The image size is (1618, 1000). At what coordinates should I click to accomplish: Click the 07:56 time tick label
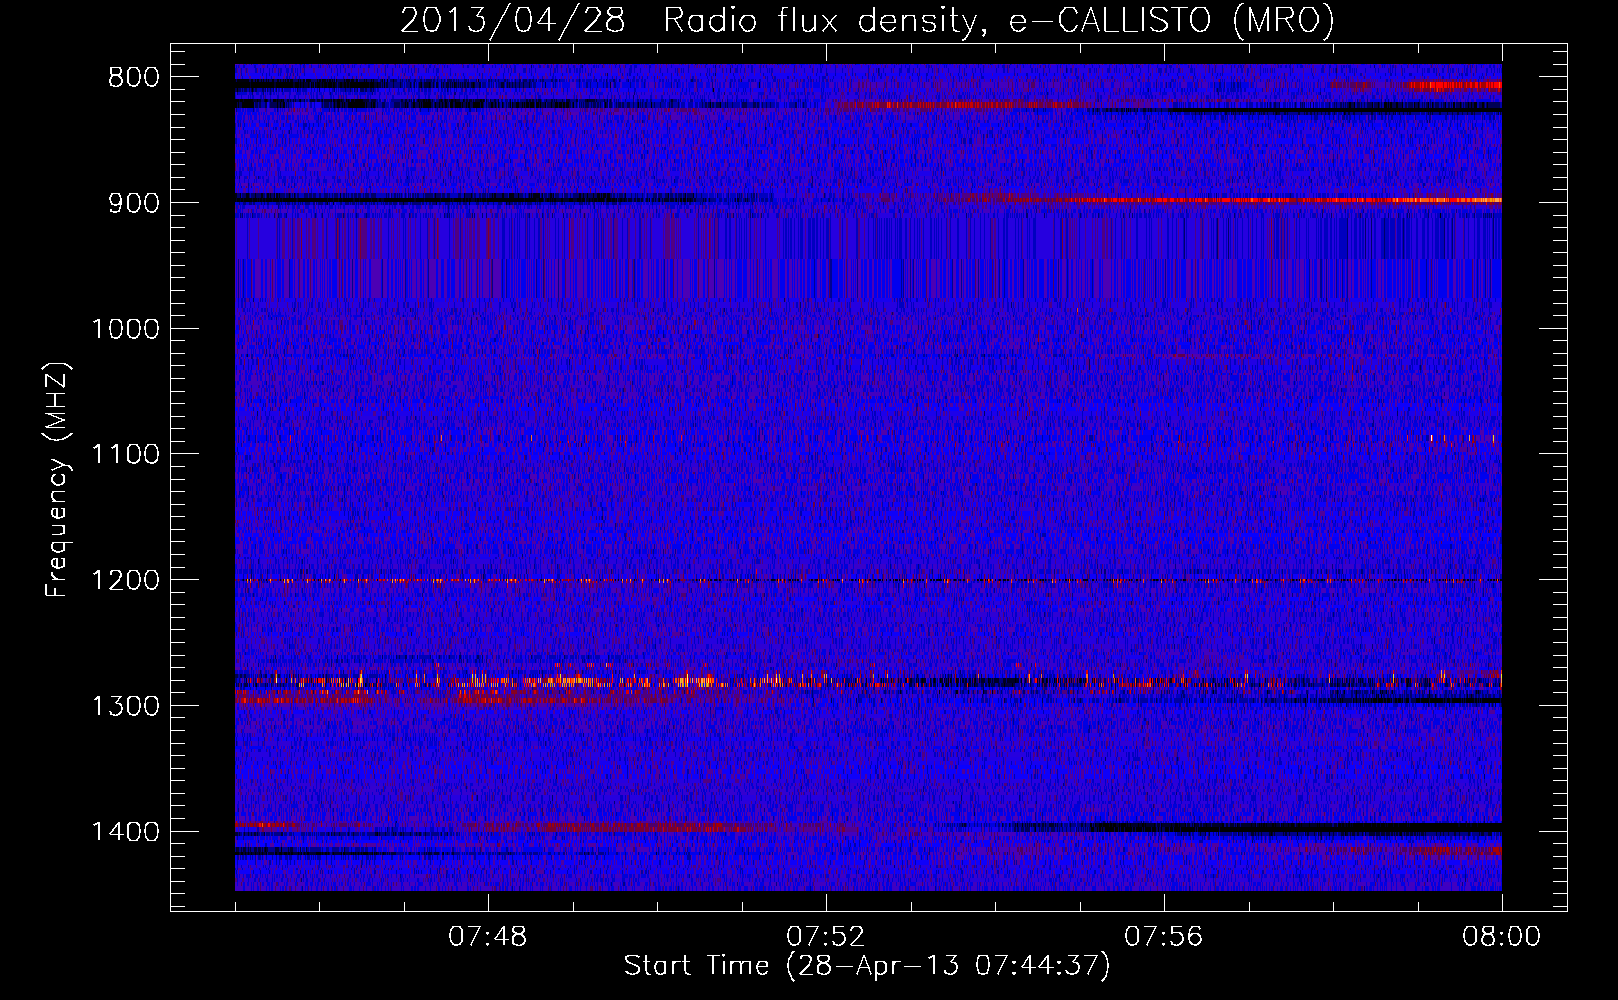pyautogui.click(x=1164, y=937)
